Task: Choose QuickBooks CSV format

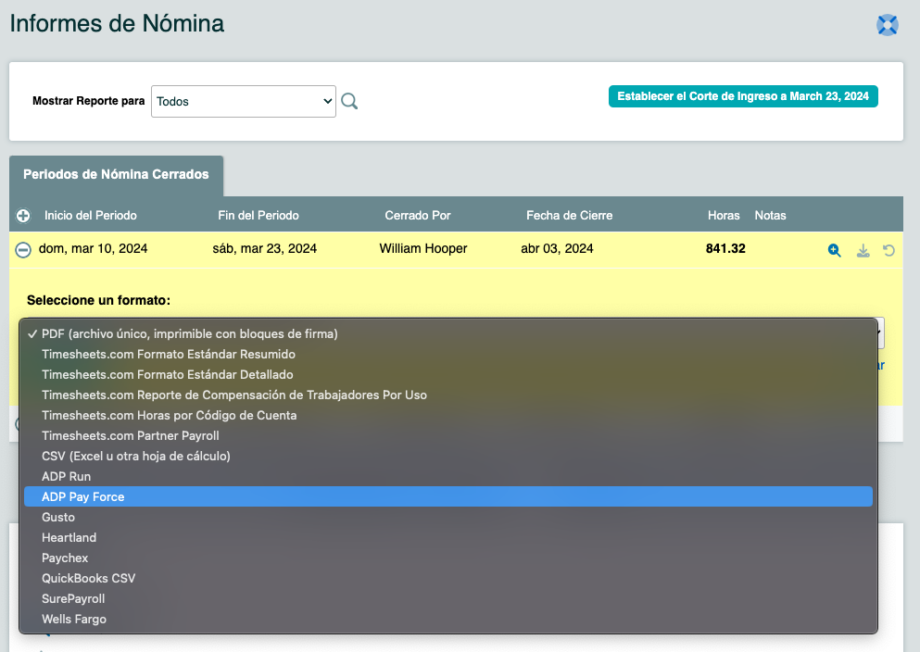Action: coord(448,579)
